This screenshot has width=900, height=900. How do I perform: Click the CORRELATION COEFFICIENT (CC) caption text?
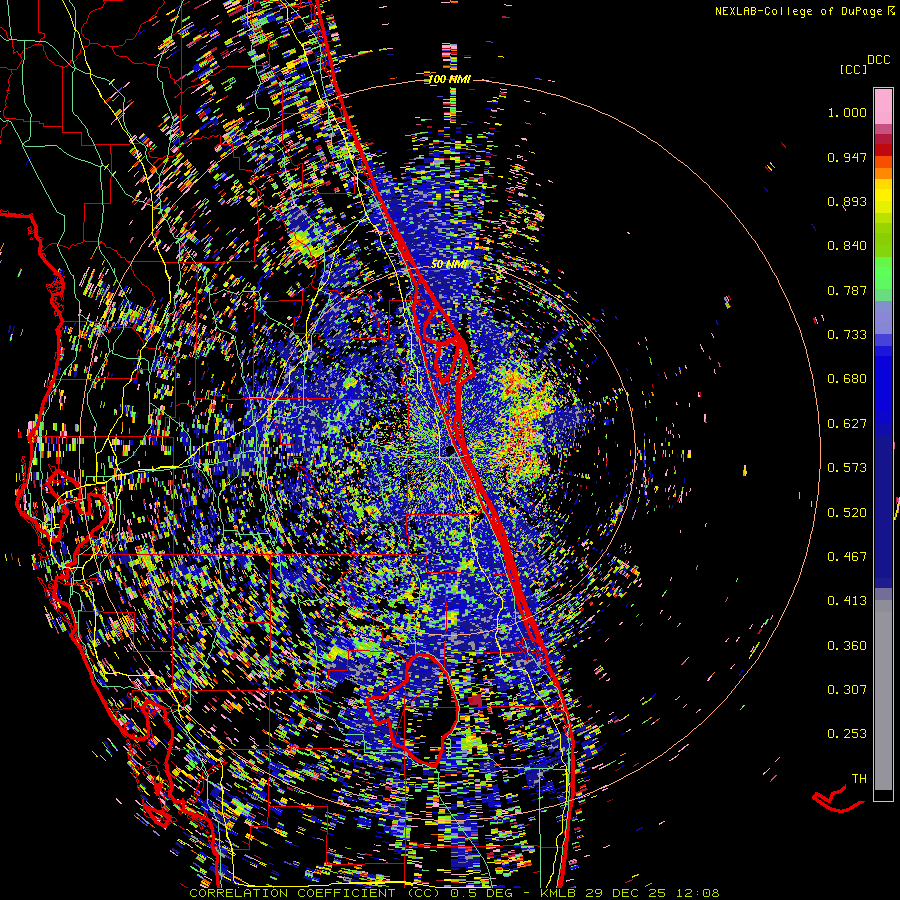click(x=315, y=893)
